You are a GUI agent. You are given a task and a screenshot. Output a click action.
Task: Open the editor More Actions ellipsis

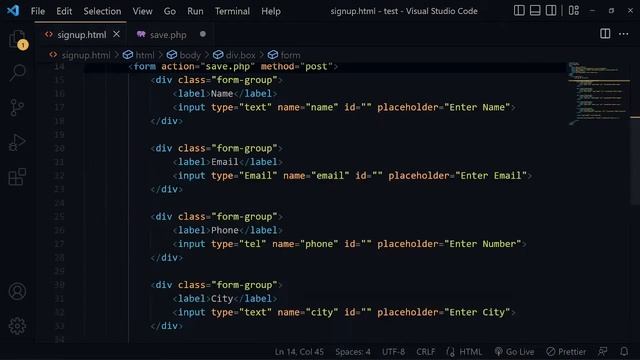(624, 34)
